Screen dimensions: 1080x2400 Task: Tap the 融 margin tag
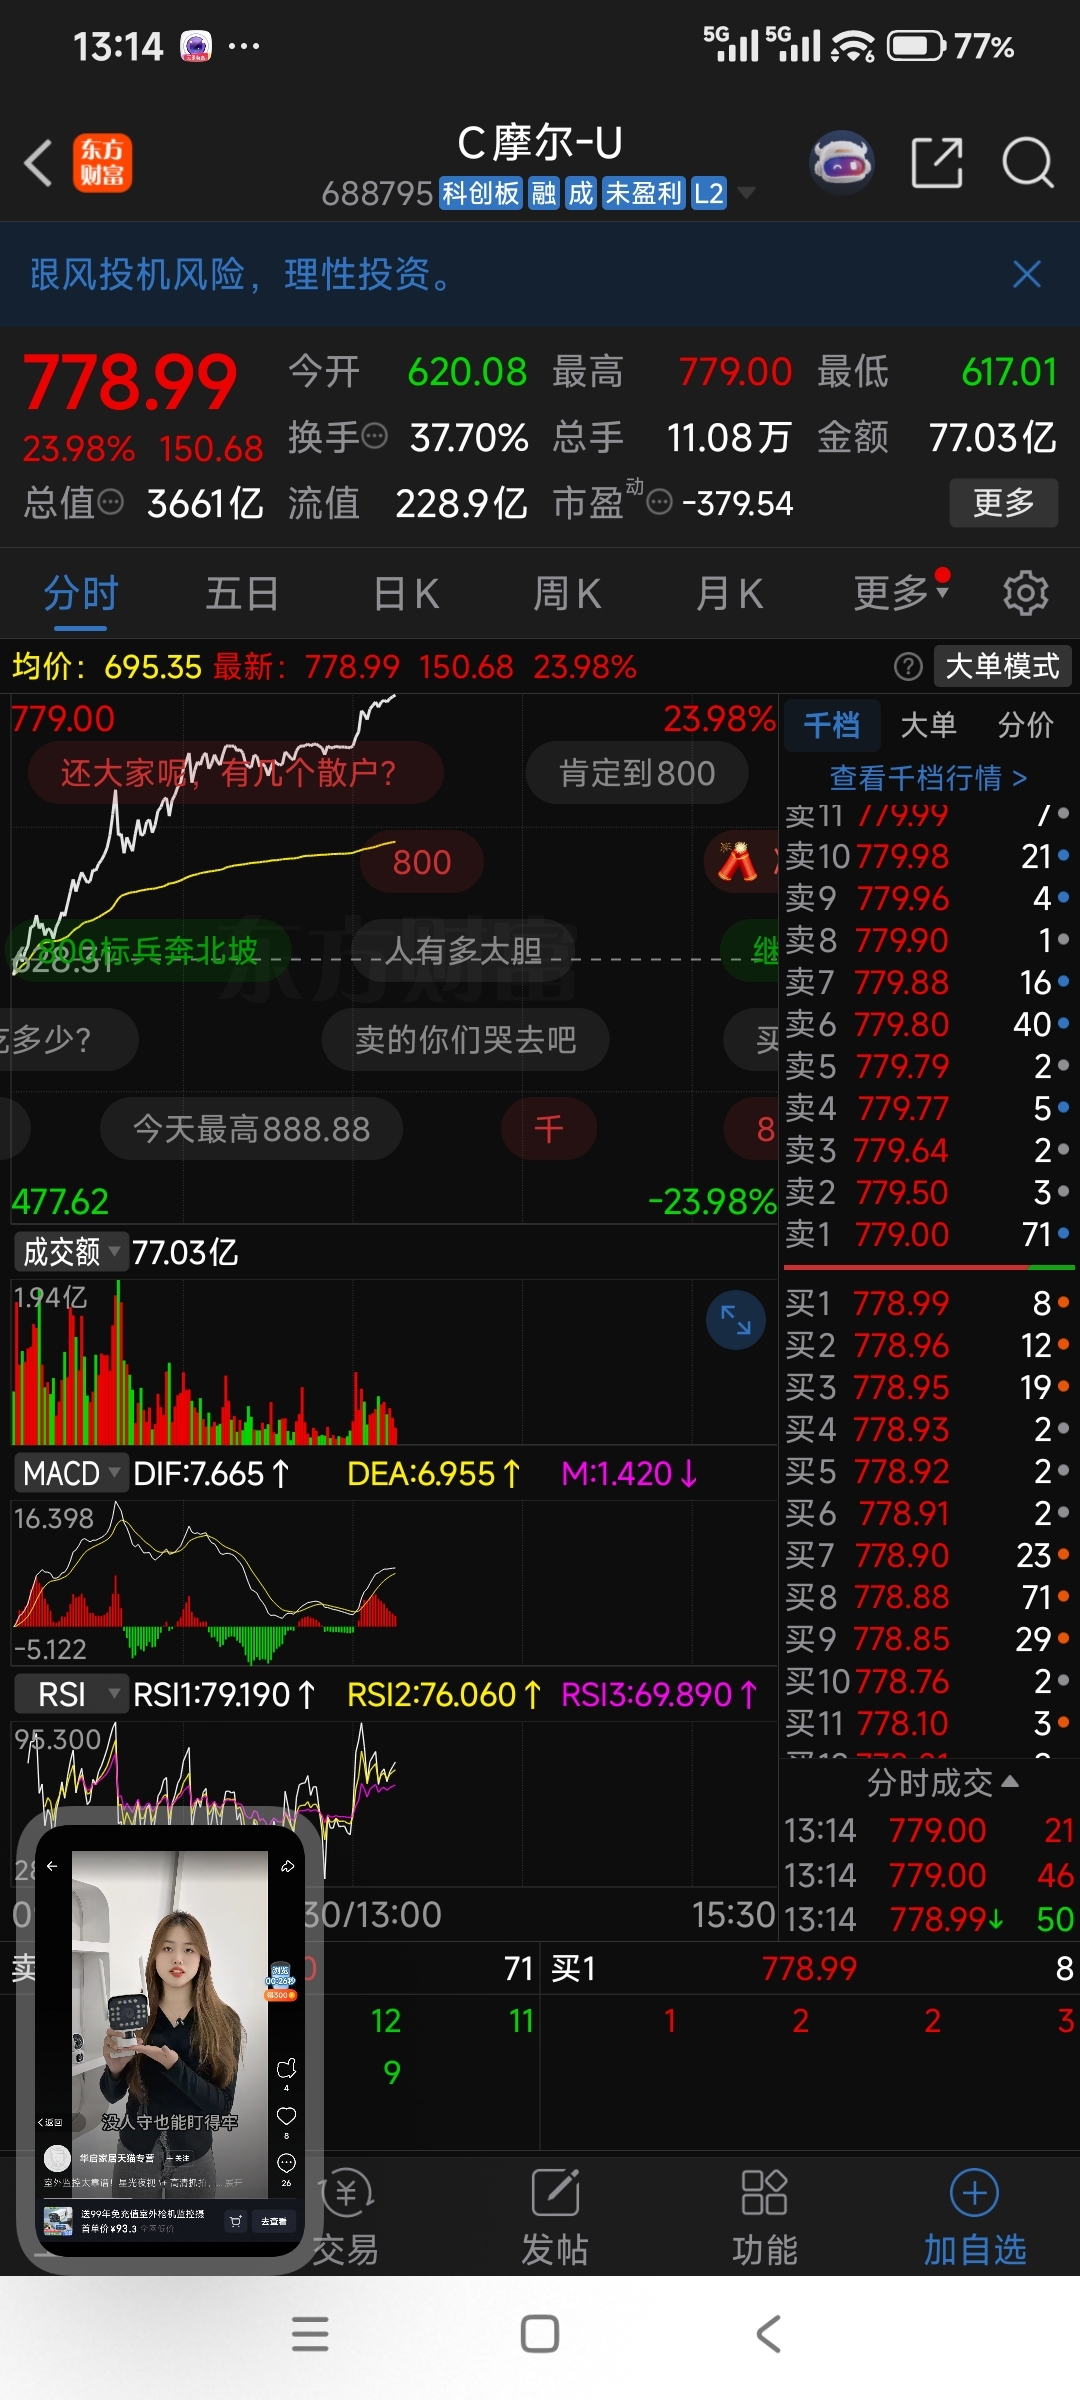tap(544, 193)
